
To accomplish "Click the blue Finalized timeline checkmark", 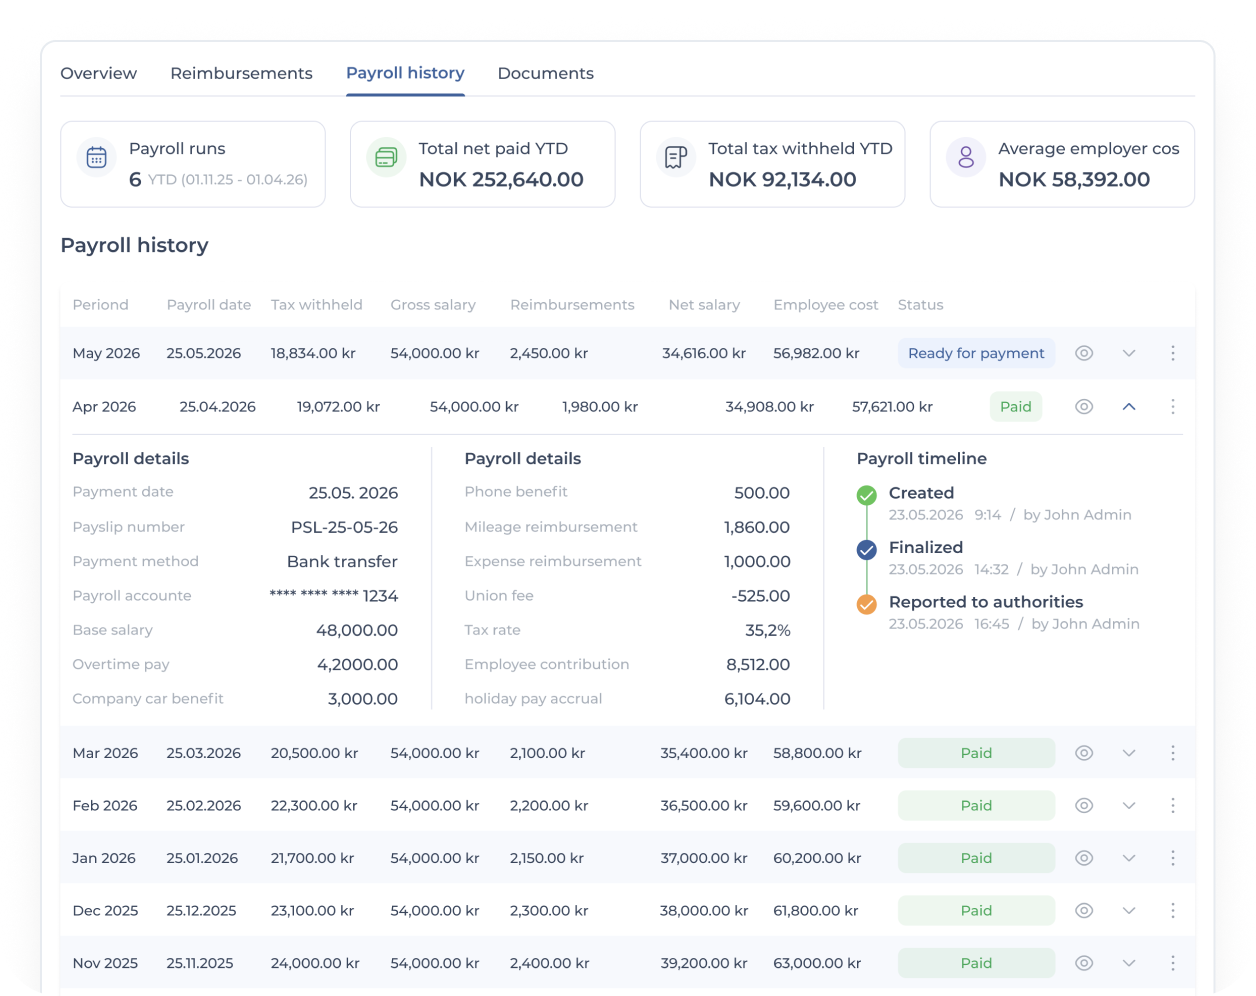I will pos(867,549).
